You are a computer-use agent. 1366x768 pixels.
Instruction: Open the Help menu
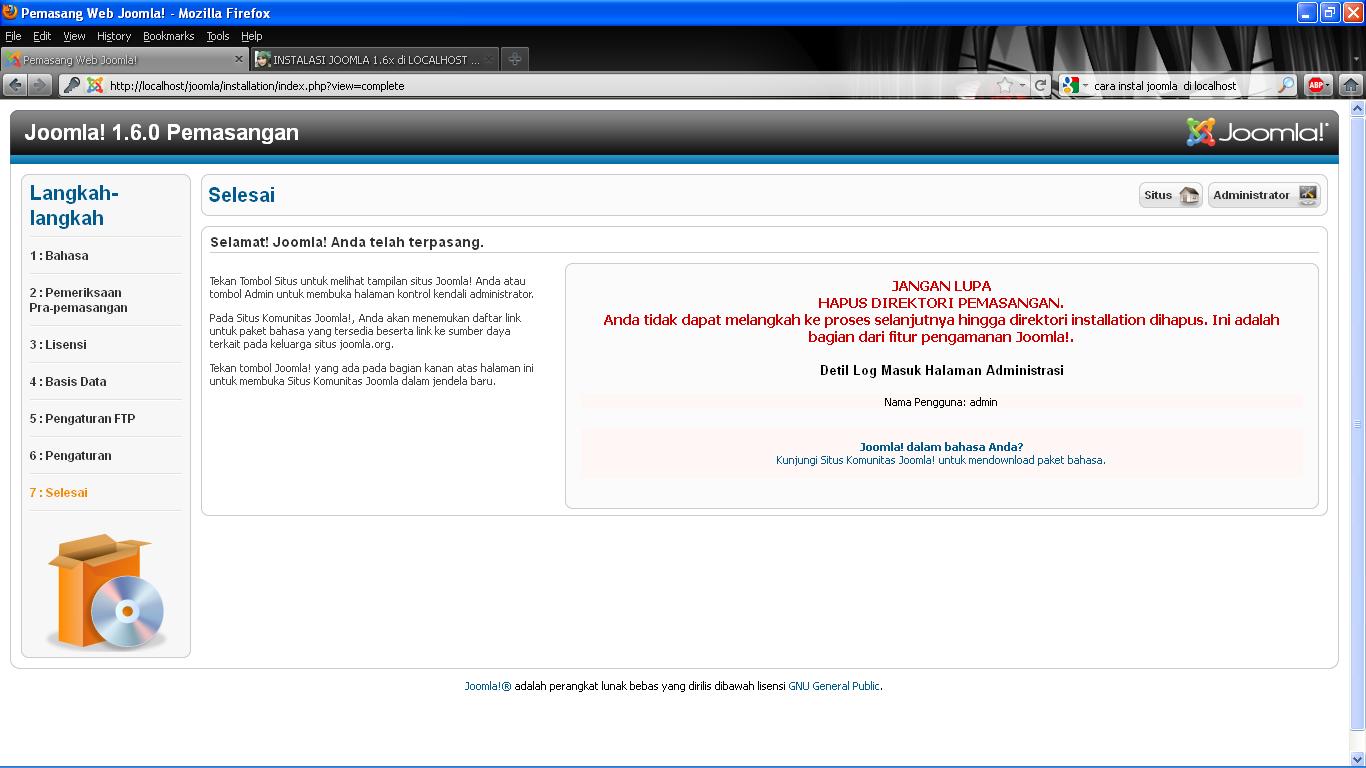251,36
